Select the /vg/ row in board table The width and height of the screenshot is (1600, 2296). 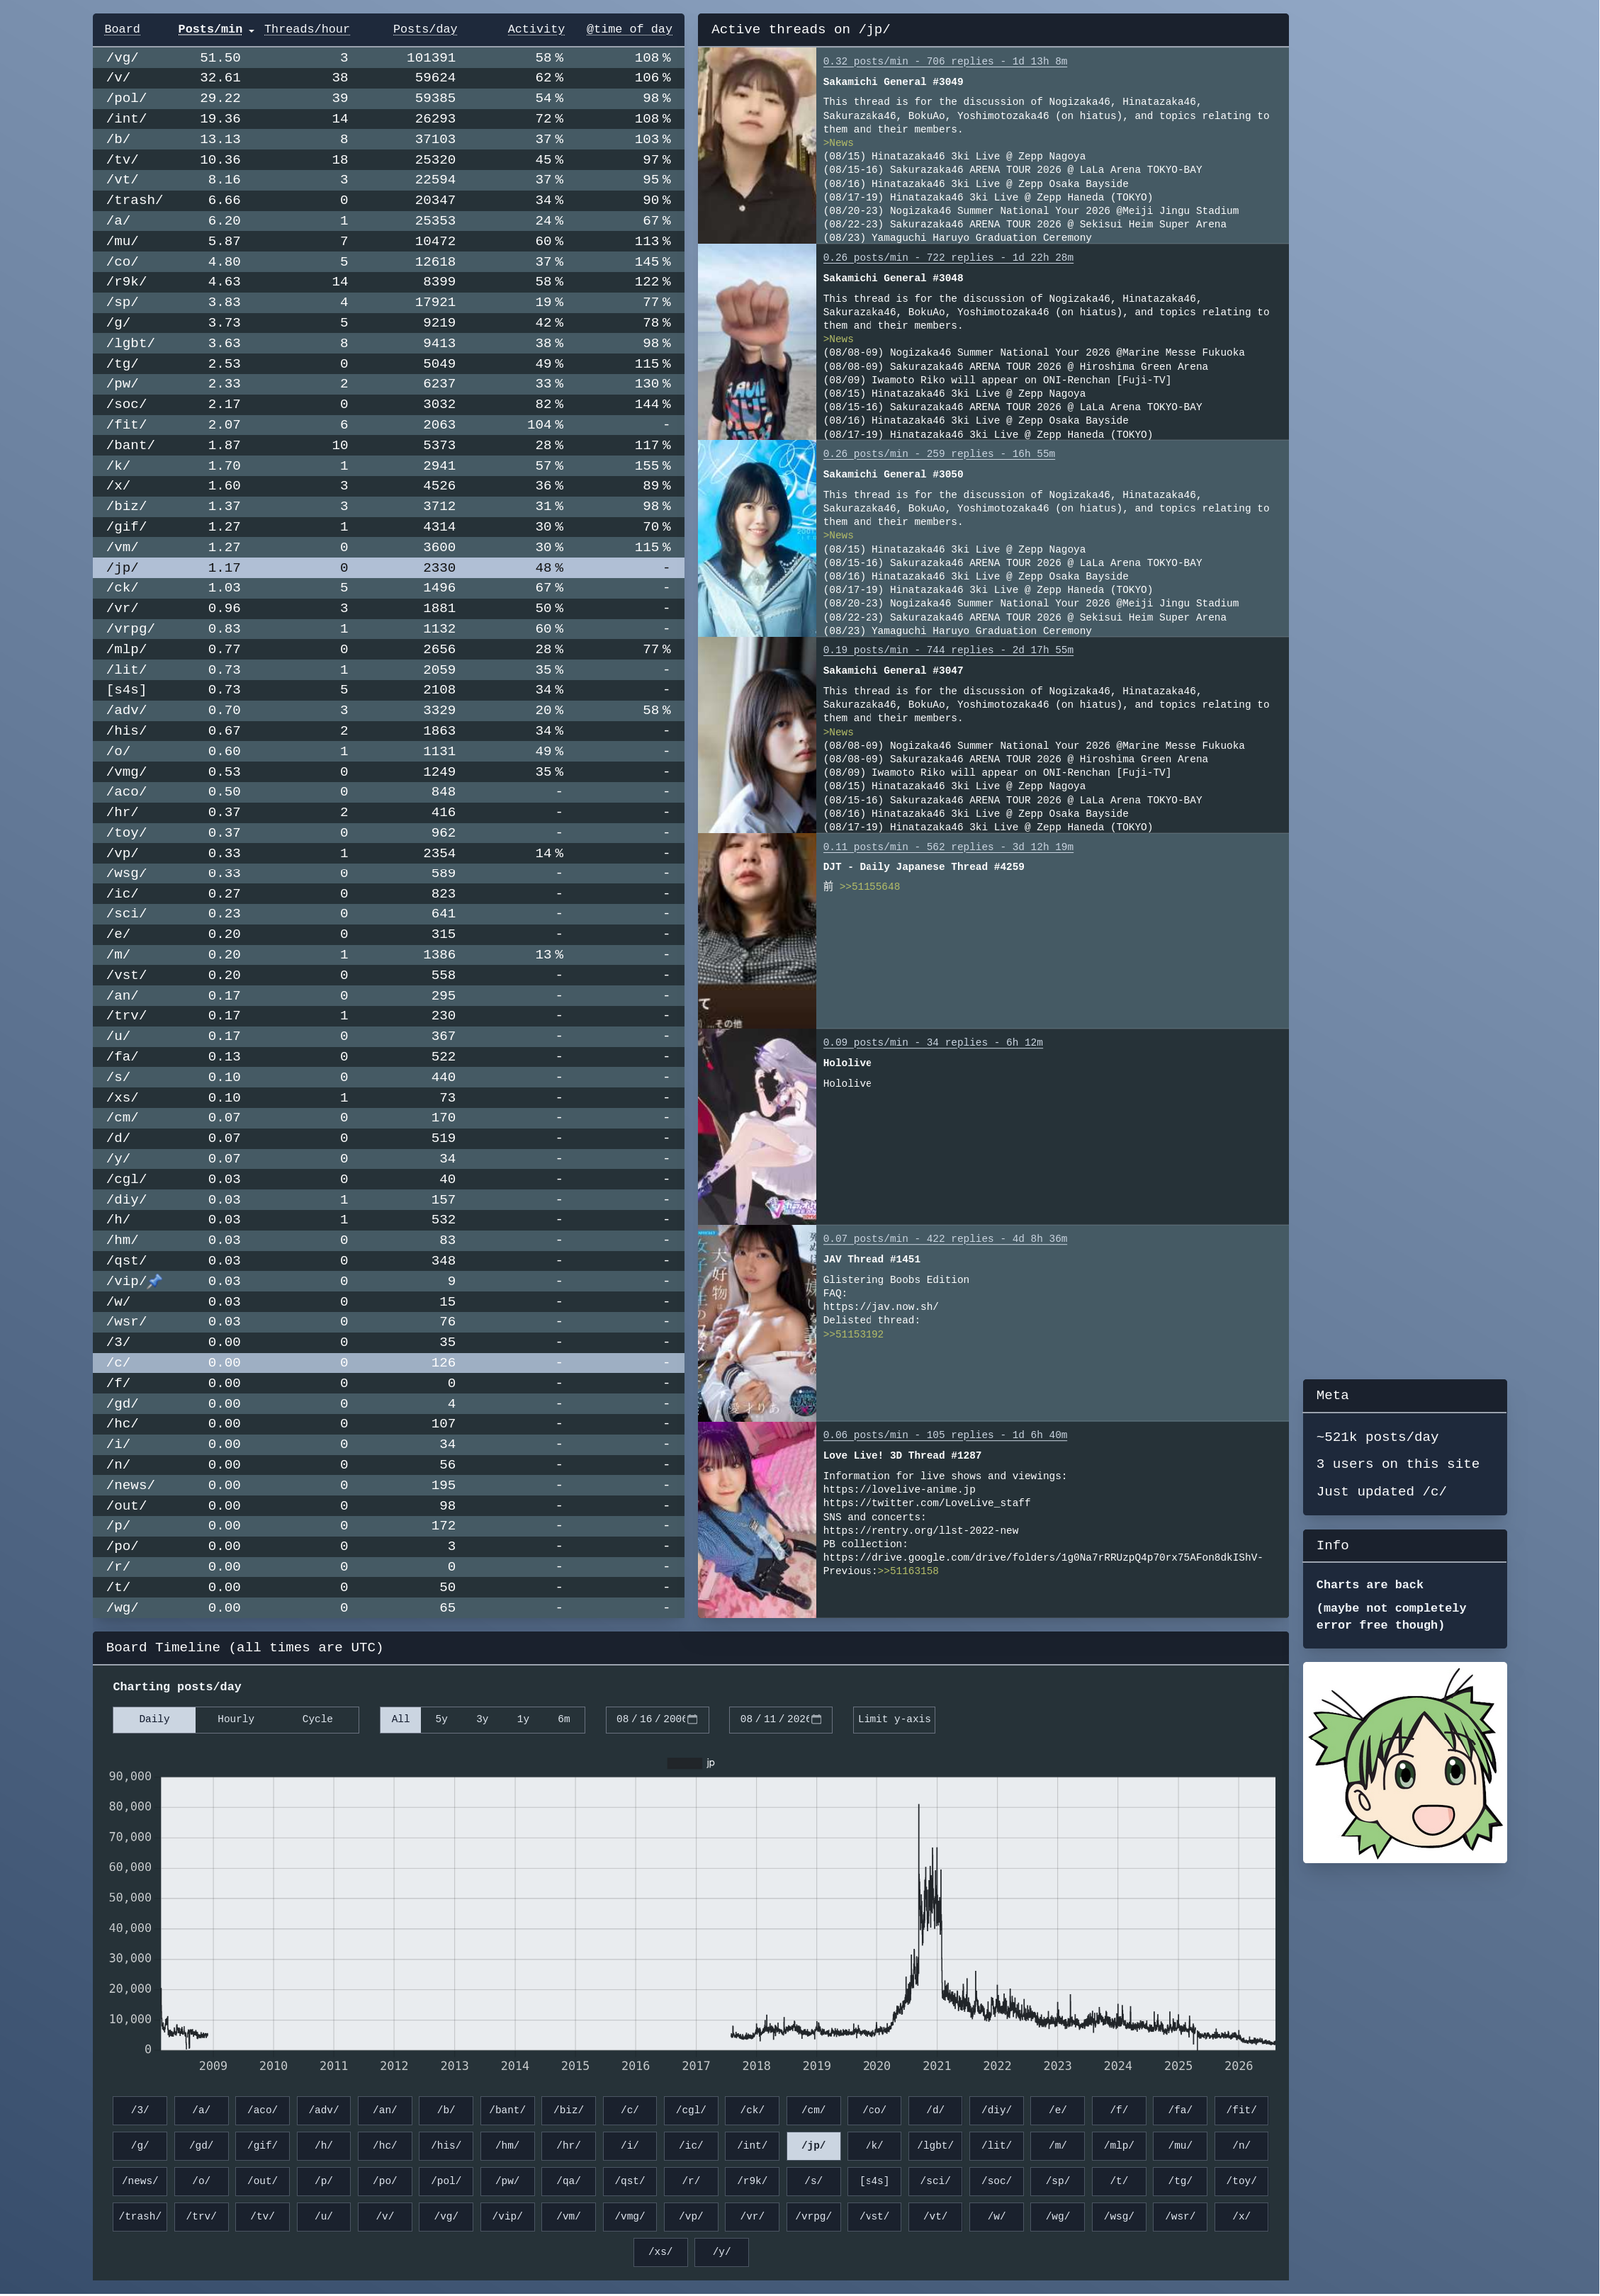tap(389, 58)
